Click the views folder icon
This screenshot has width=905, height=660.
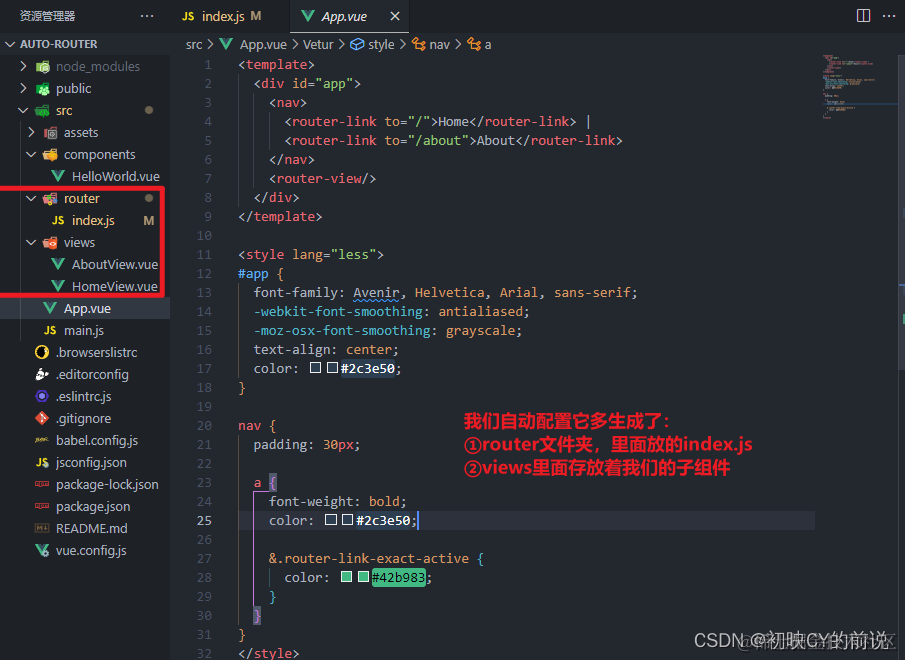tap(50, 242)
